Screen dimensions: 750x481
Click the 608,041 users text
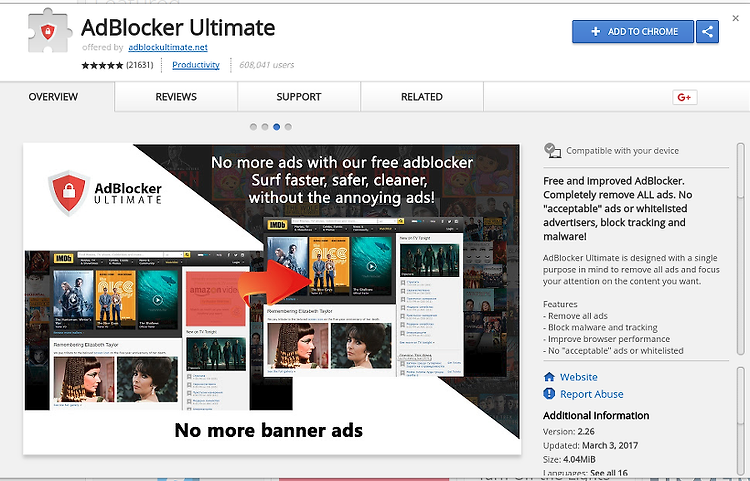coord(266,65)
